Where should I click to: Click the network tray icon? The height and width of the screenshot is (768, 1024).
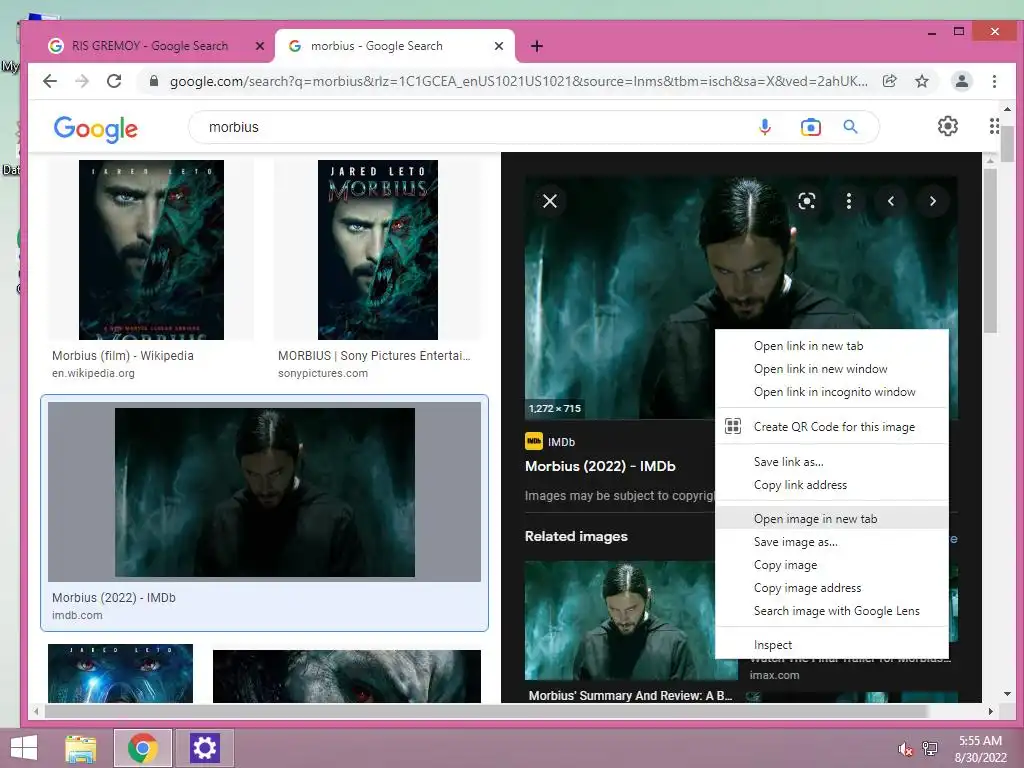point(929,749)
